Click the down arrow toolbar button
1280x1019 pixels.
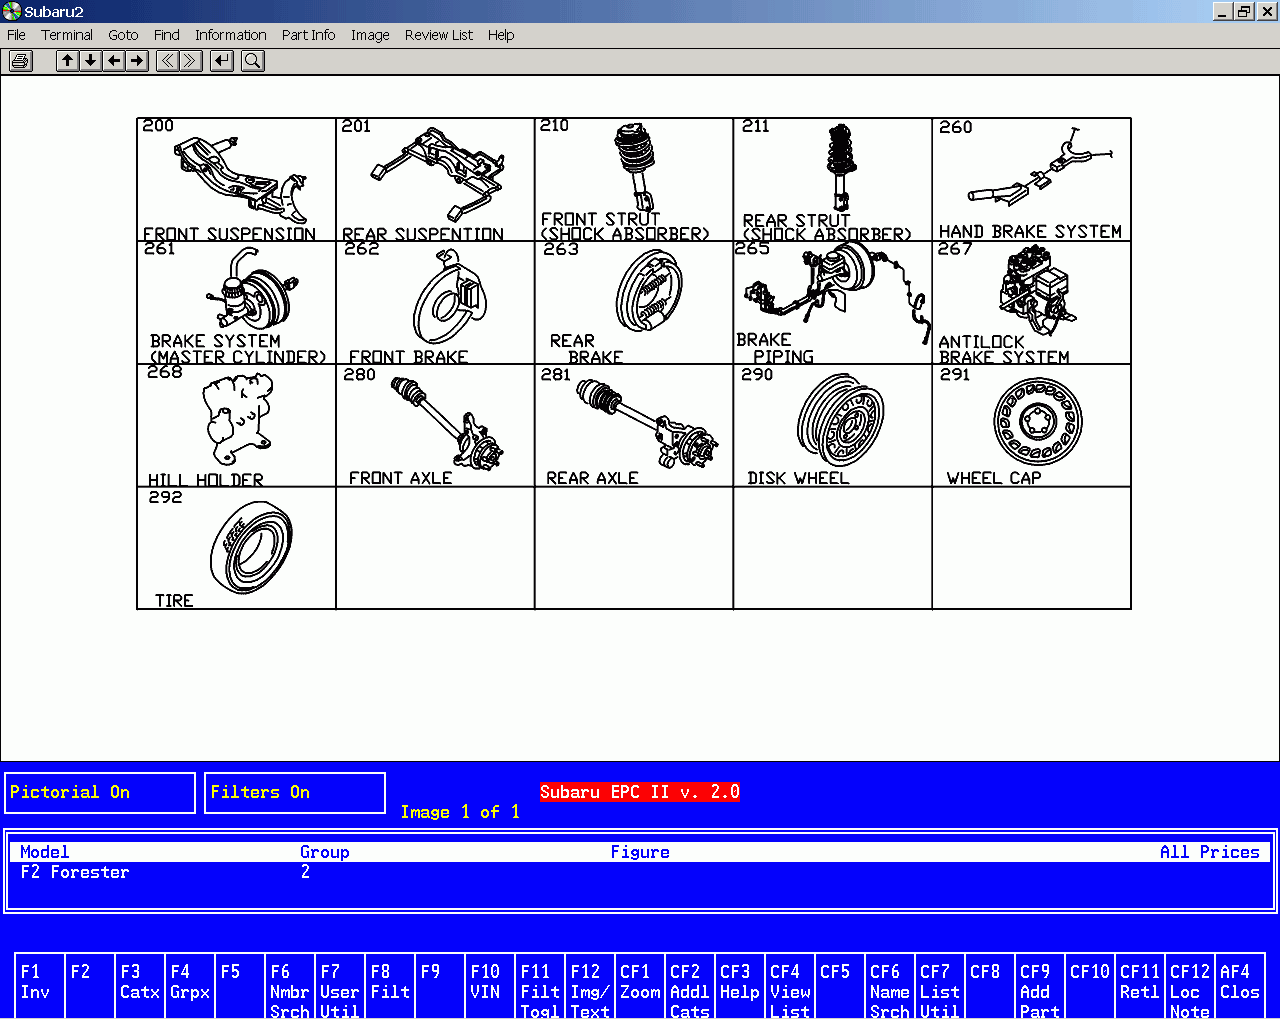pyautogui.click(x=91, y=61)
